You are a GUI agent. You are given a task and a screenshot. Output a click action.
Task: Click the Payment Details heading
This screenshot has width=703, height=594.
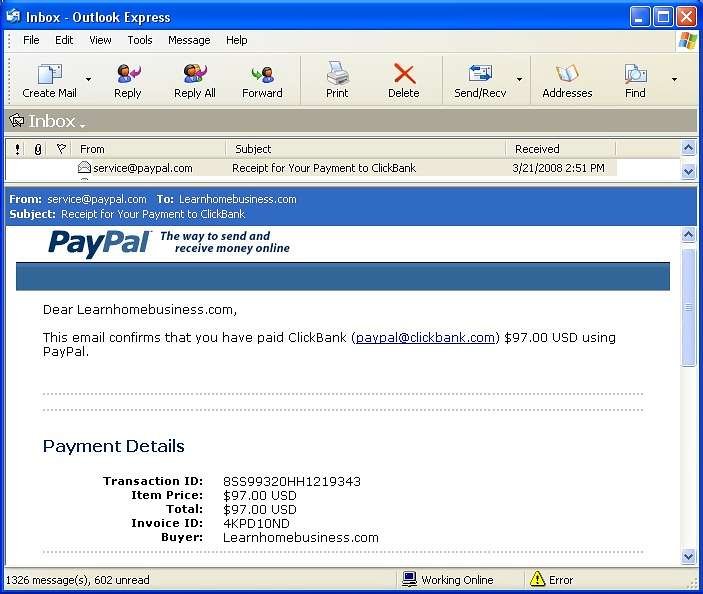pos(113,447)
